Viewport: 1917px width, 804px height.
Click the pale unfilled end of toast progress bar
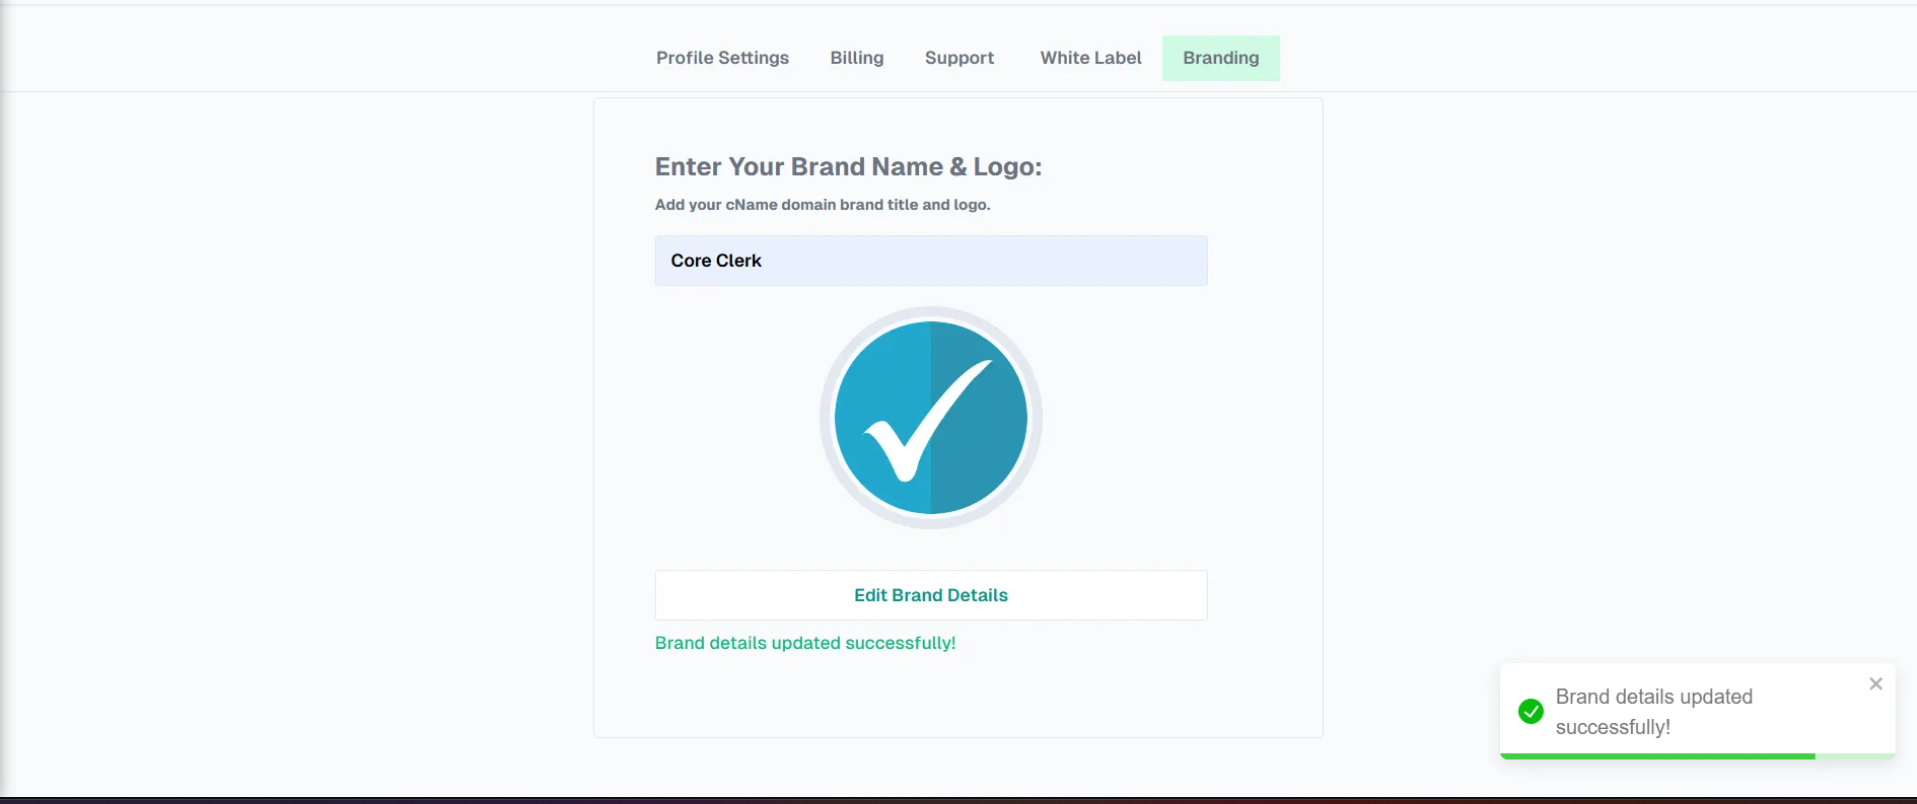pos(1855,756)
